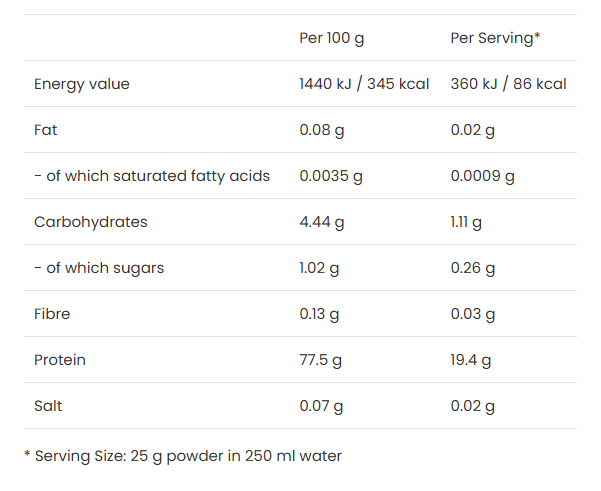This screenshot has width=601, height=491.
Task: Click the 'of which sugars' label
Action: point(99,268)
